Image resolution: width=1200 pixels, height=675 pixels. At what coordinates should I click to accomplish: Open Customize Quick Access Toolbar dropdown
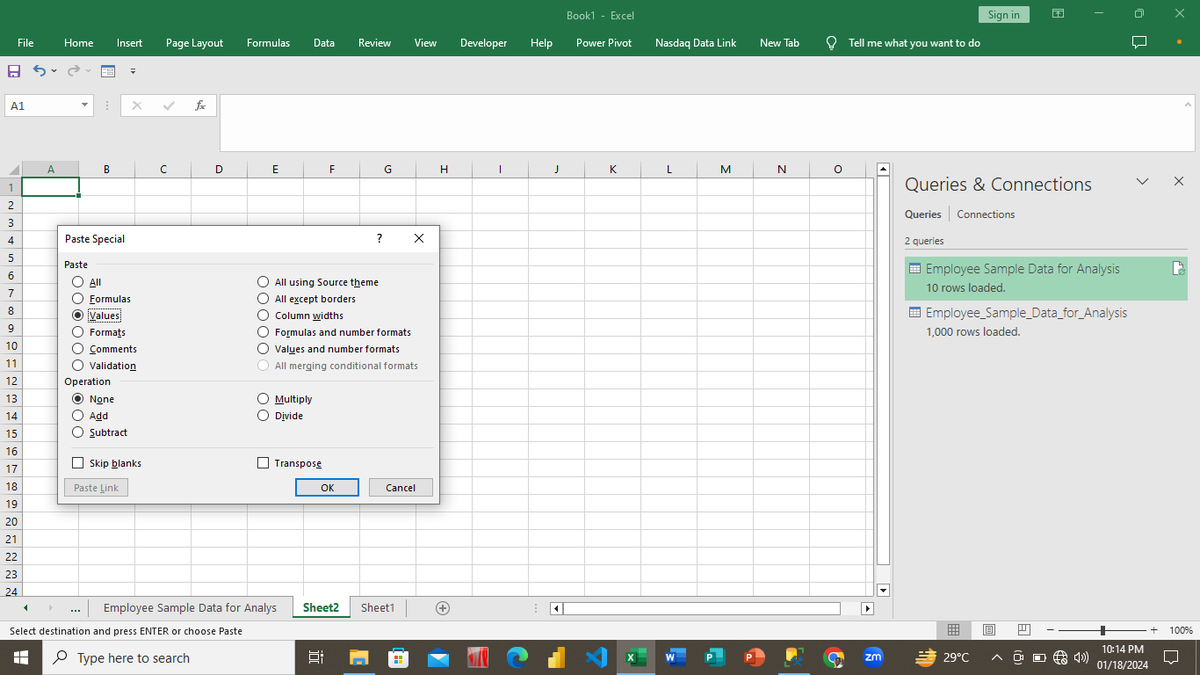click(131, 72)
